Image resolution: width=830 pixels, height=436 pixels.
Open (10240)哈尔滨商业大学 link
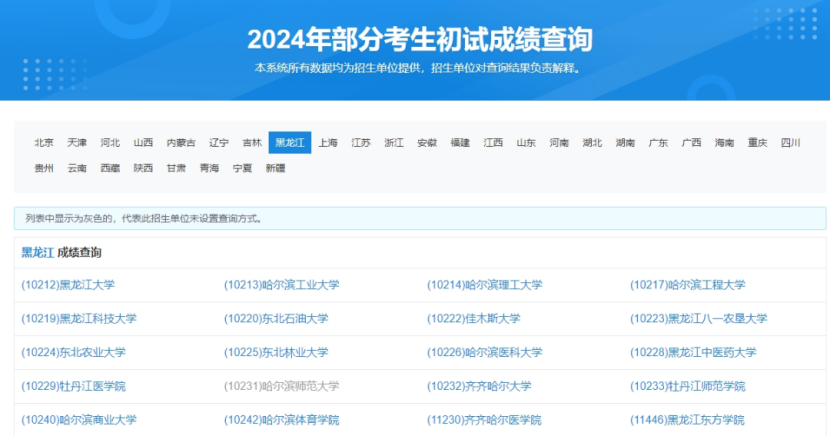(x=79, y=420)
